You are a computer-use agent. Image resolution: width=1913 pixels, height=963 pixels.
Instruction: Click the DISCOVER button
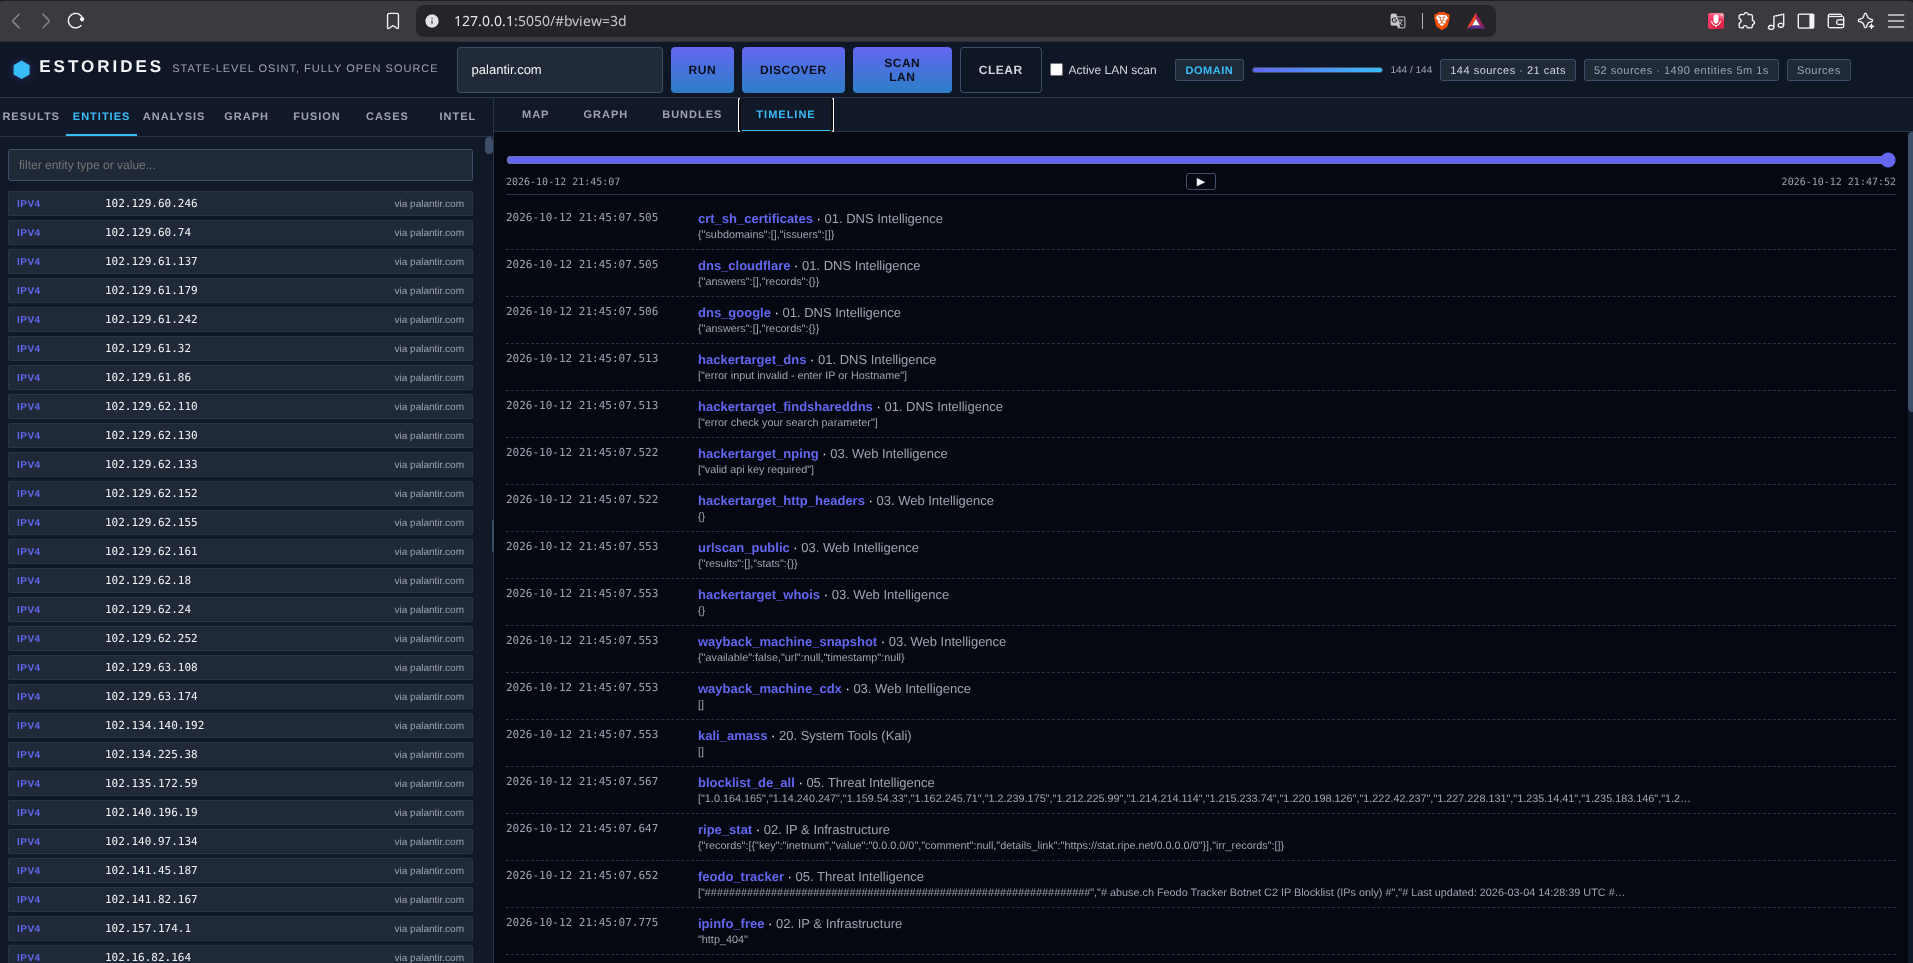793,70
